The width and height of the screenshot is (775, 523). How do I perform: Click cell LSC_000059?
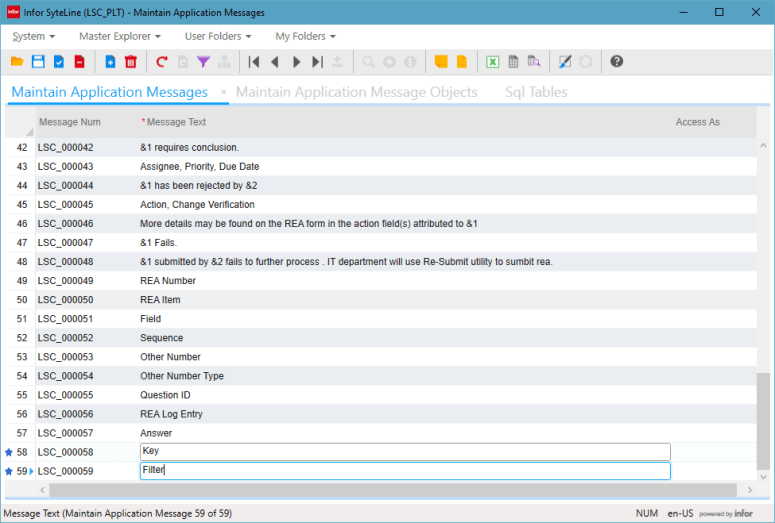coord(65,471)
